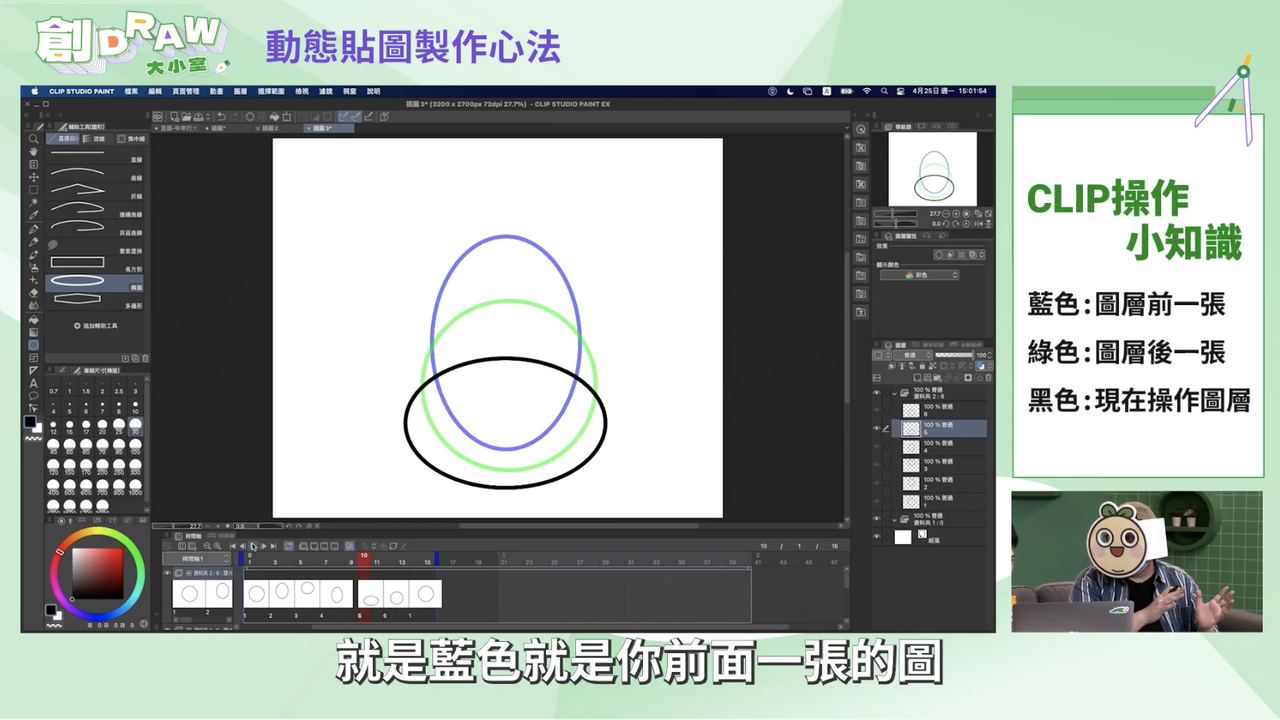1280x720 pixels.
Task: Select the Pencil tool
Action: tap(34, 243)
